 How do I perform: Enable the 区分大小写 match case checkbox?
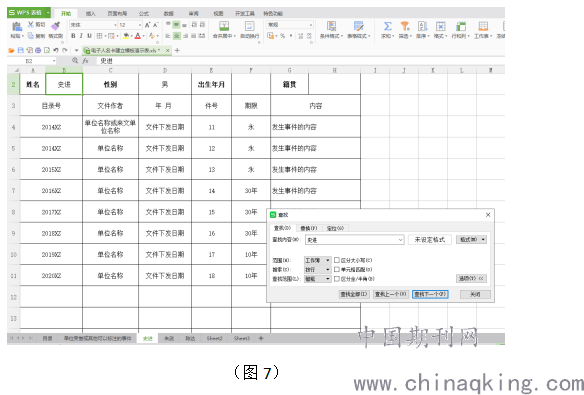tap(337, 260)
